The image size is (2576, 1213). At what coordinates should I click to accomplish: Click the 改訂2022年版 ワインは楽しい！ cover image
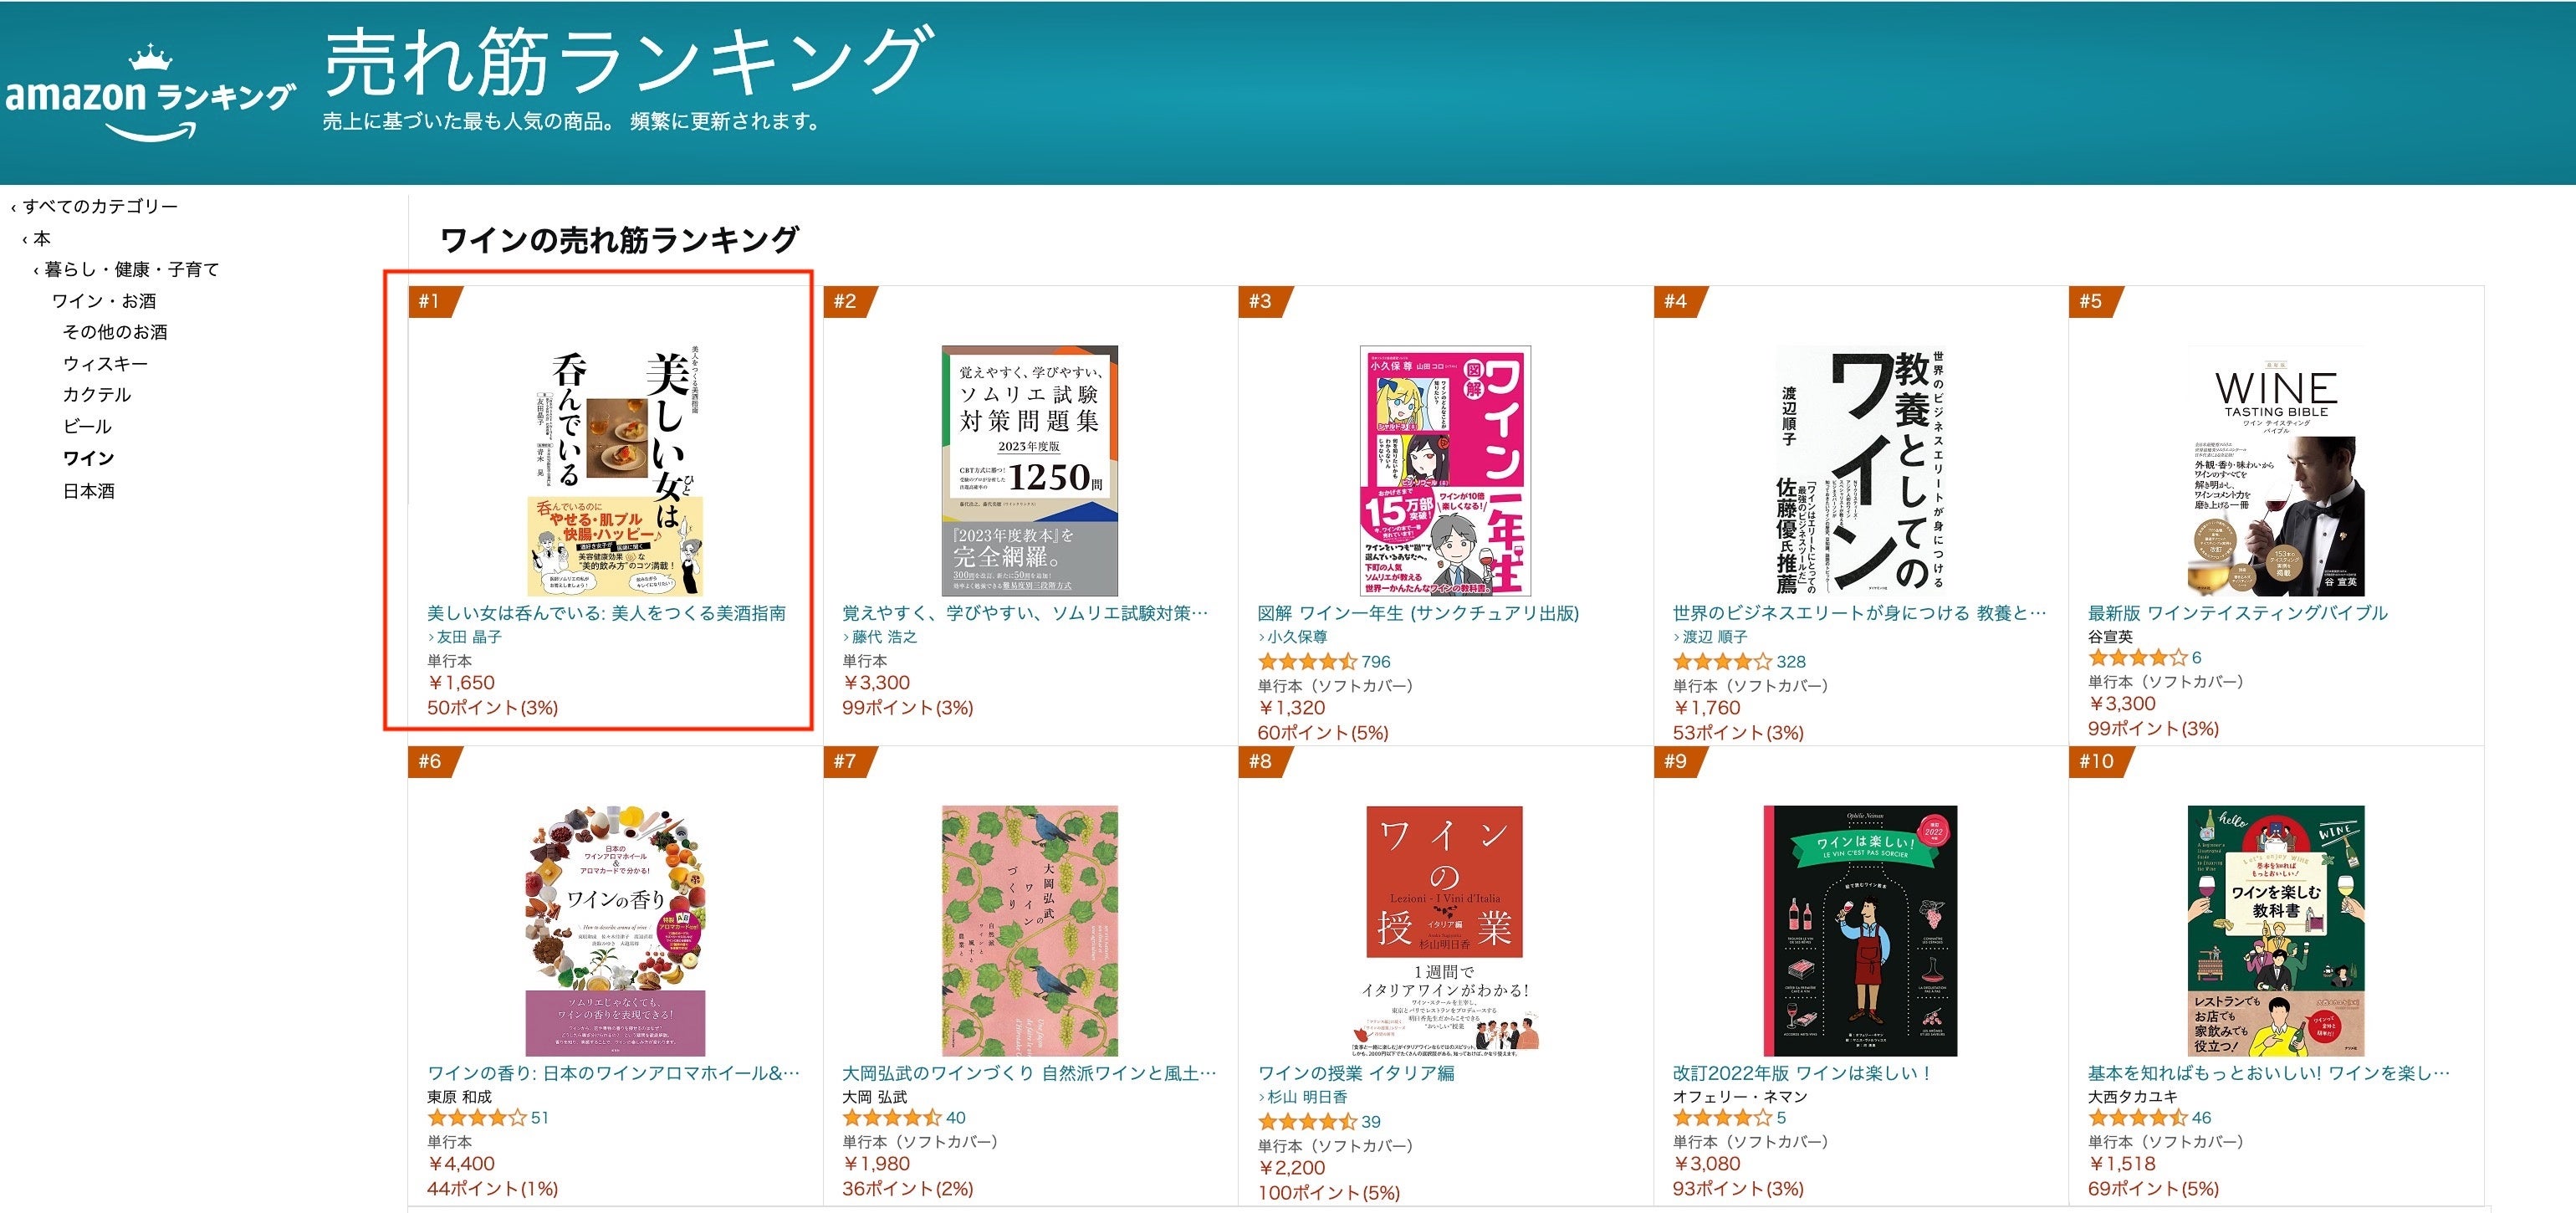pyautogui.click(x=1860, y=930)
